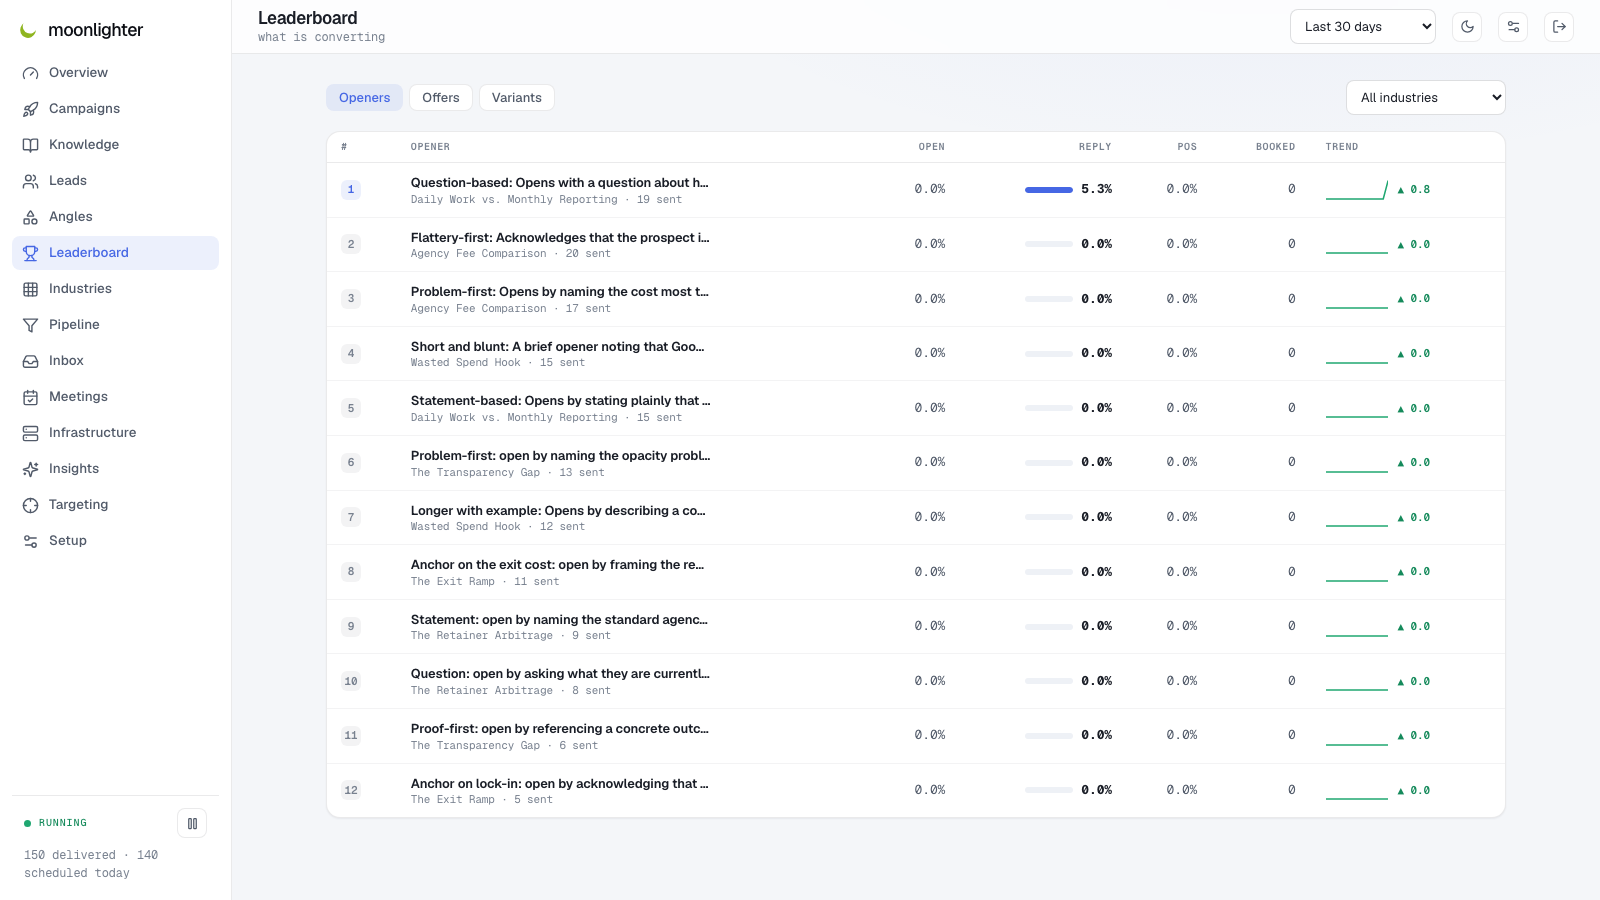
Task: Select the Openers tab
Action: (364, 98)
